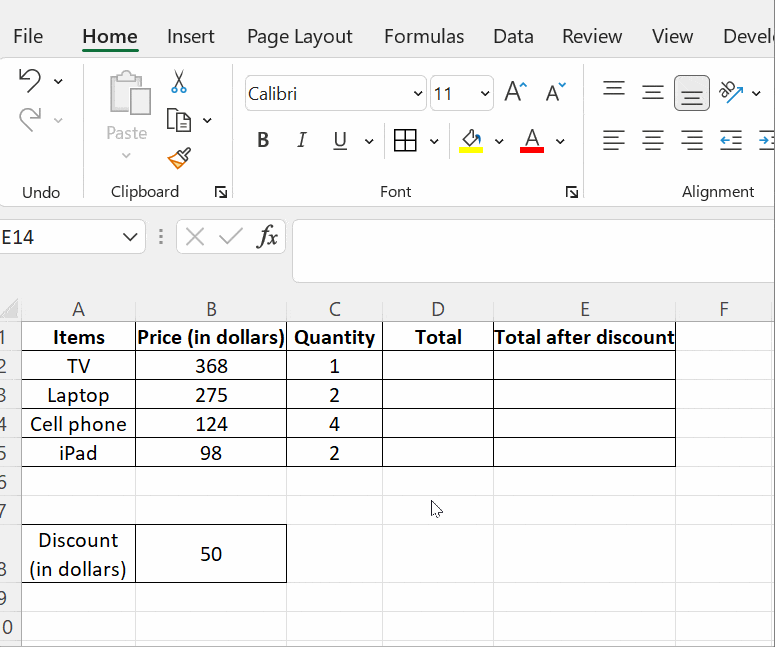
Task: Expand the Name Box dropdown
Action: 130,237
